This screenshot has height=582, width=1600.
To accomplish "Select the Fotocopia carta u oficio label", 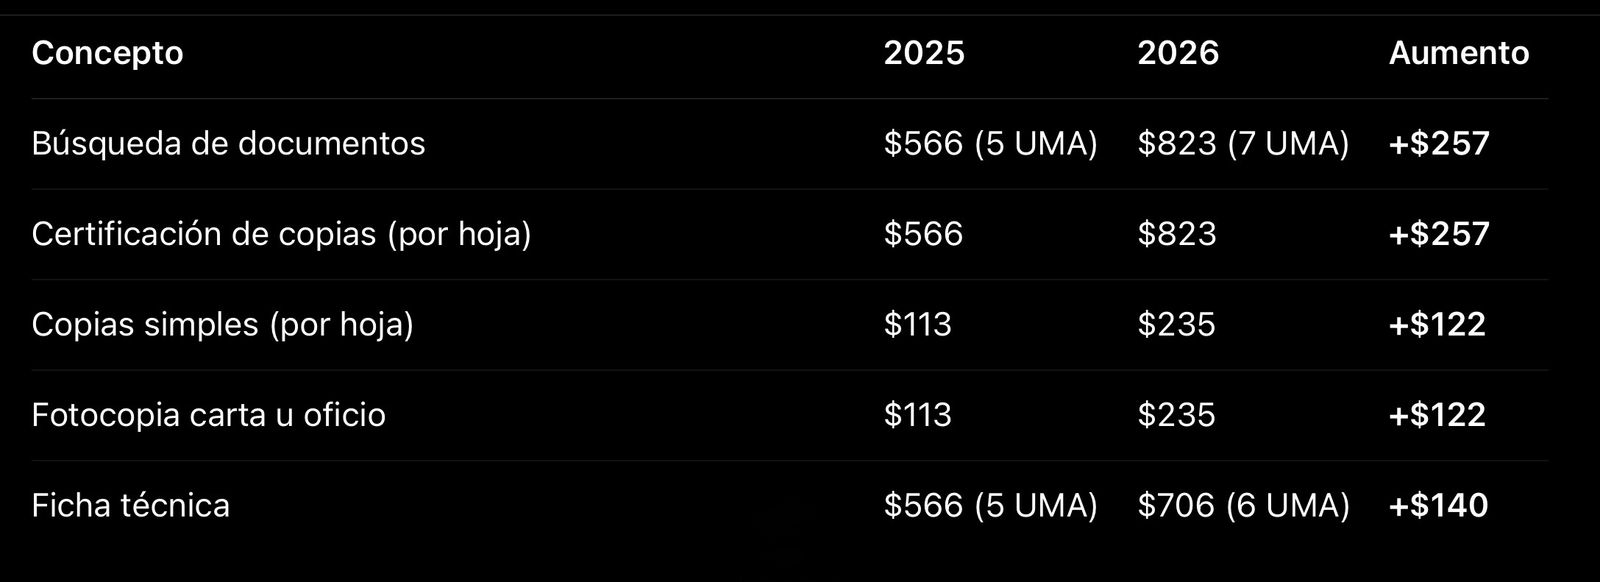I will [208, 415].
